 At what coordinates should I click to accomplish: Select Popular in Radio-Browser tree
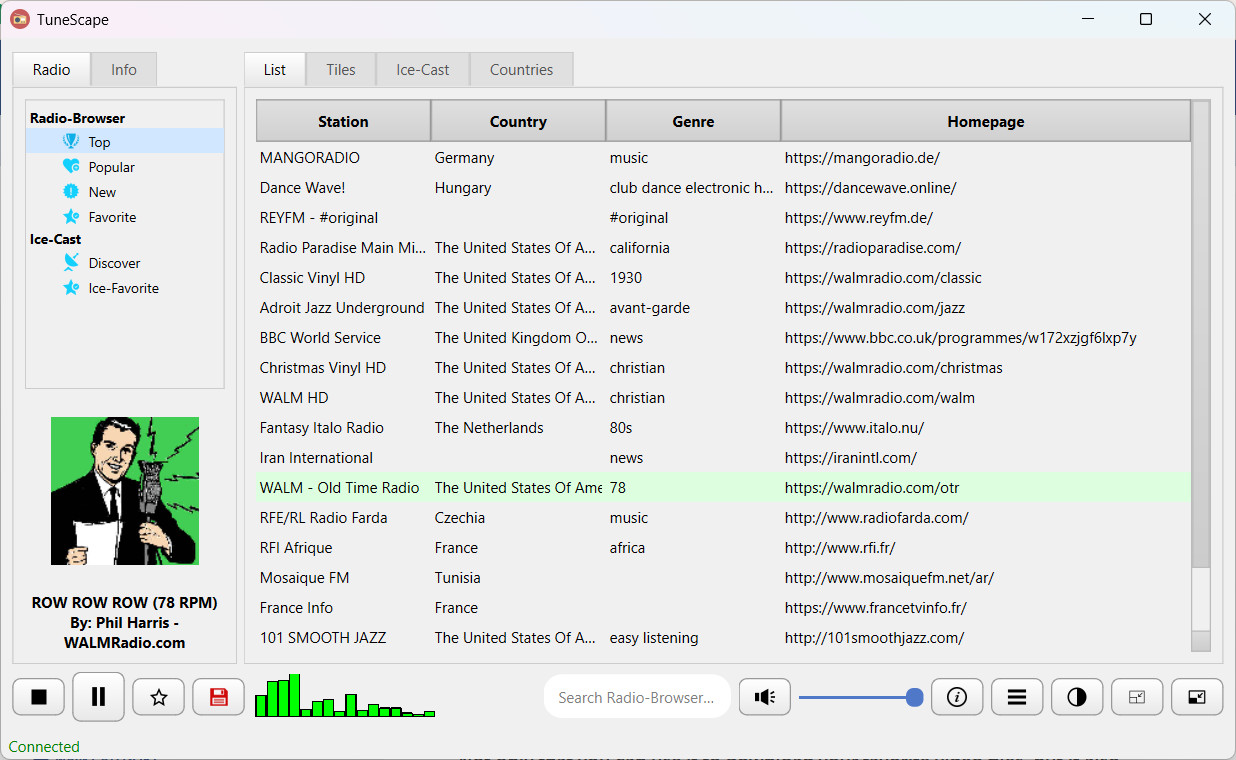tap(111, 167)
